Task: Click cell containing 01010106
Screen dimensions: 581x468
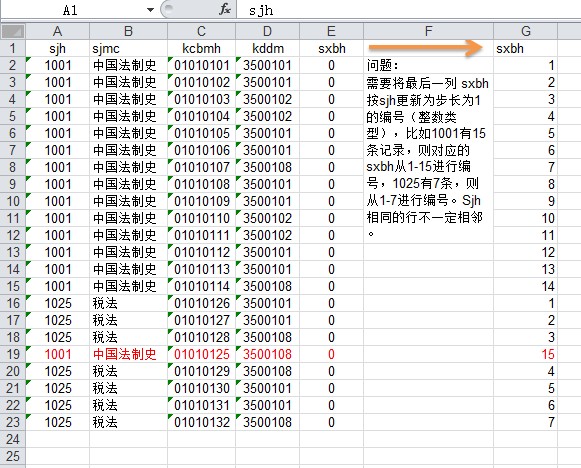Action: coord(201,150)
